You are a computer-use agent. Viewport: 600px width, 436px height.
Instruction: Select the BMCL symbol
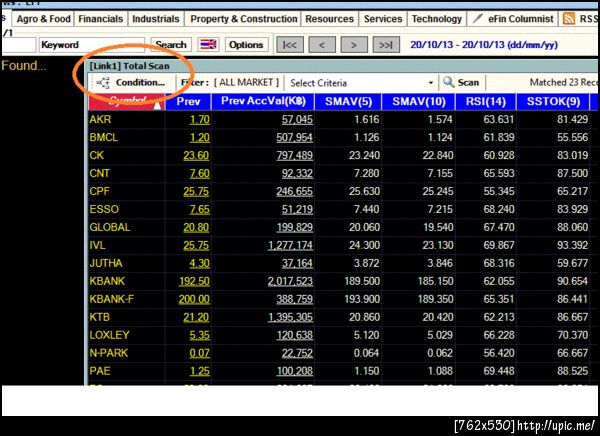103,137
